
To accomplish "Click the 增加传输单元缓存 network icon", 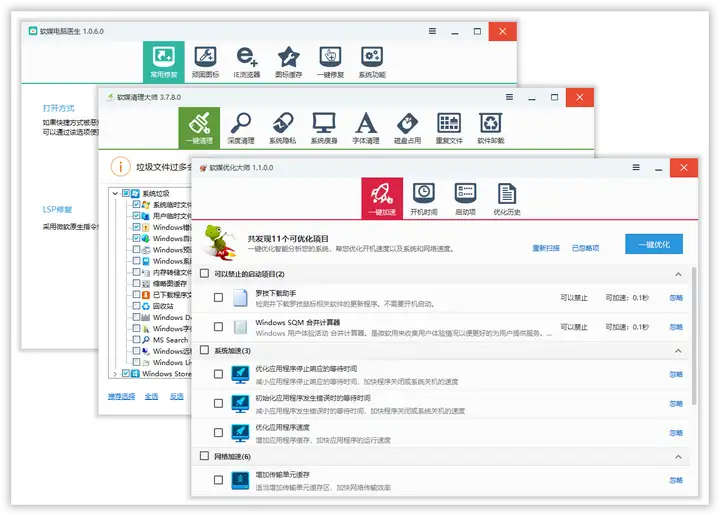I will [240, 480].
